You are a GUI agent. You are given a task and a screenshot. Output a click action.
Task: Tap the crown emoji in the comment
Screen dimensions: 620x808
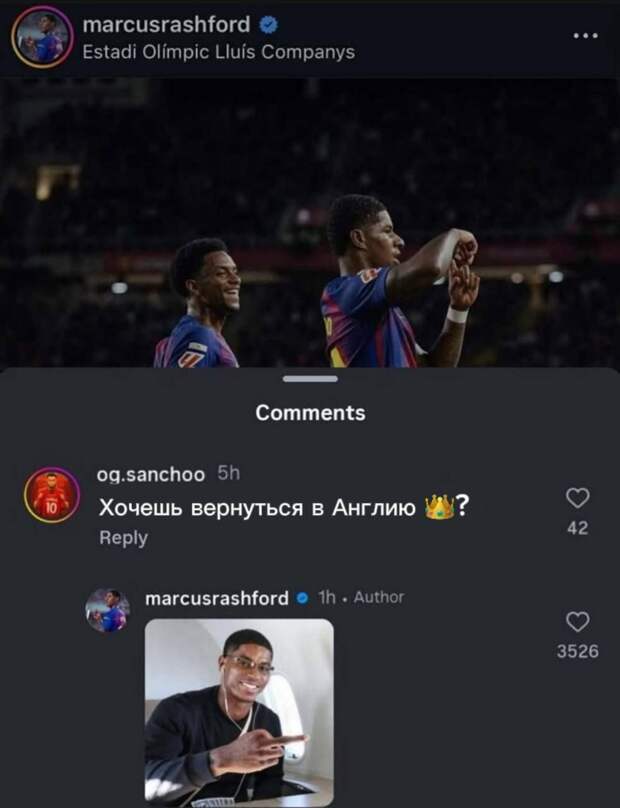tap(438, 508)
